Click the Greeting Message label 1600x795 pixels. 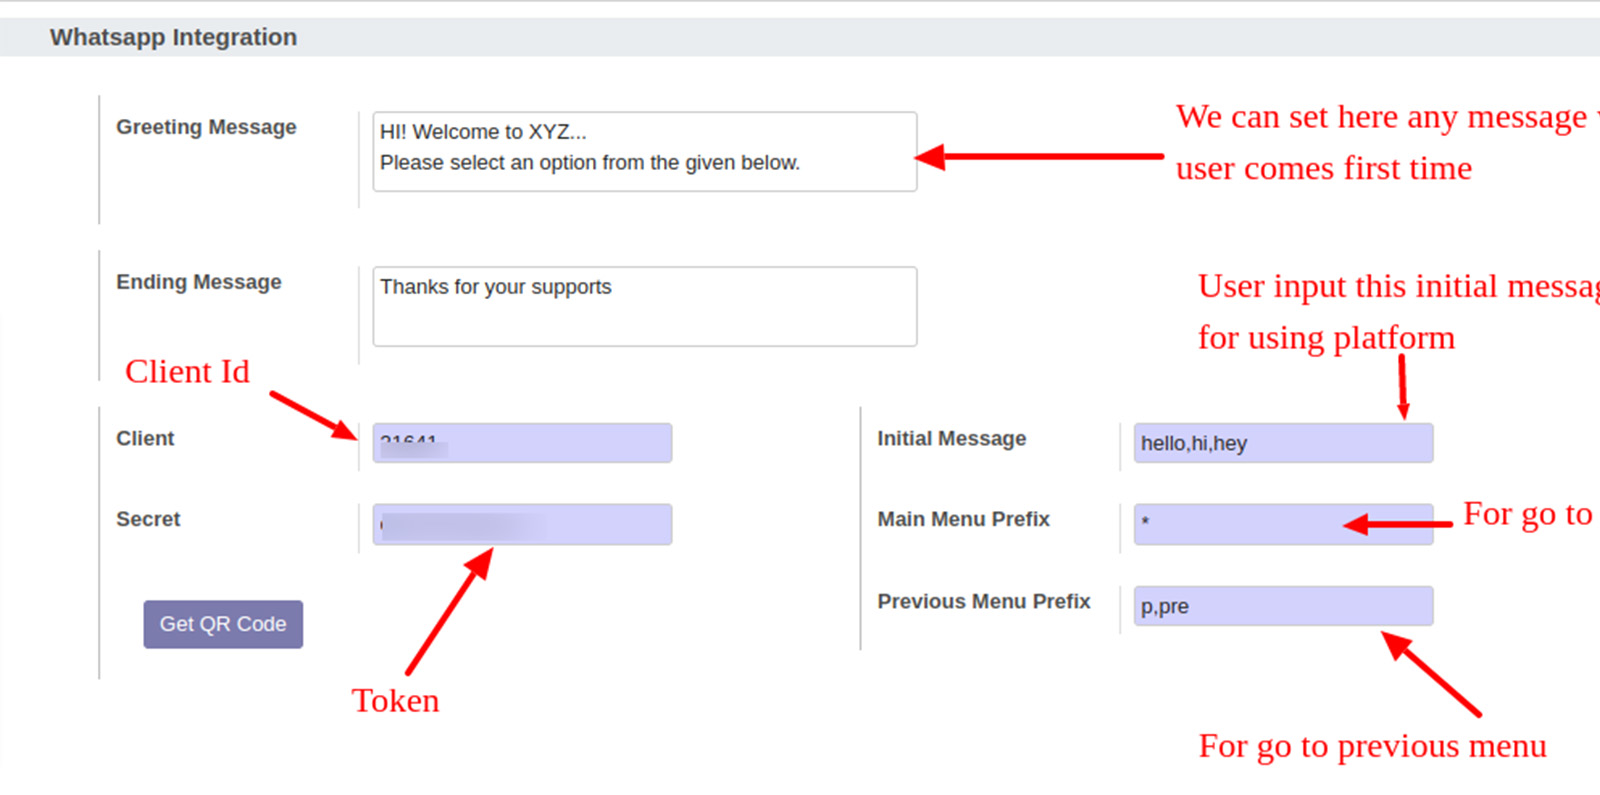(x=206, y=127)
